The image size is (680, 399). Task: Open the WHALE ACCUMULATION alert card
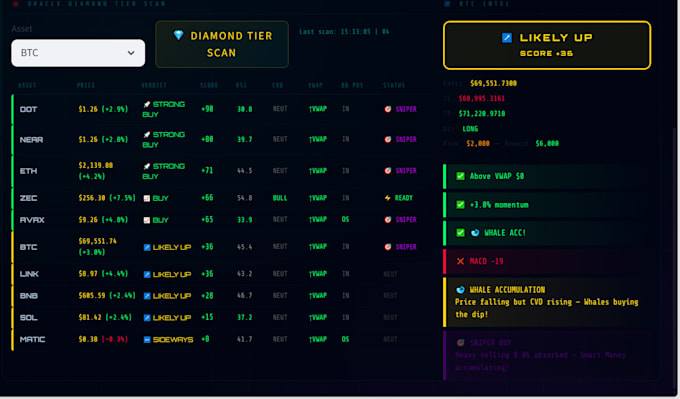(x=546, y=302)
